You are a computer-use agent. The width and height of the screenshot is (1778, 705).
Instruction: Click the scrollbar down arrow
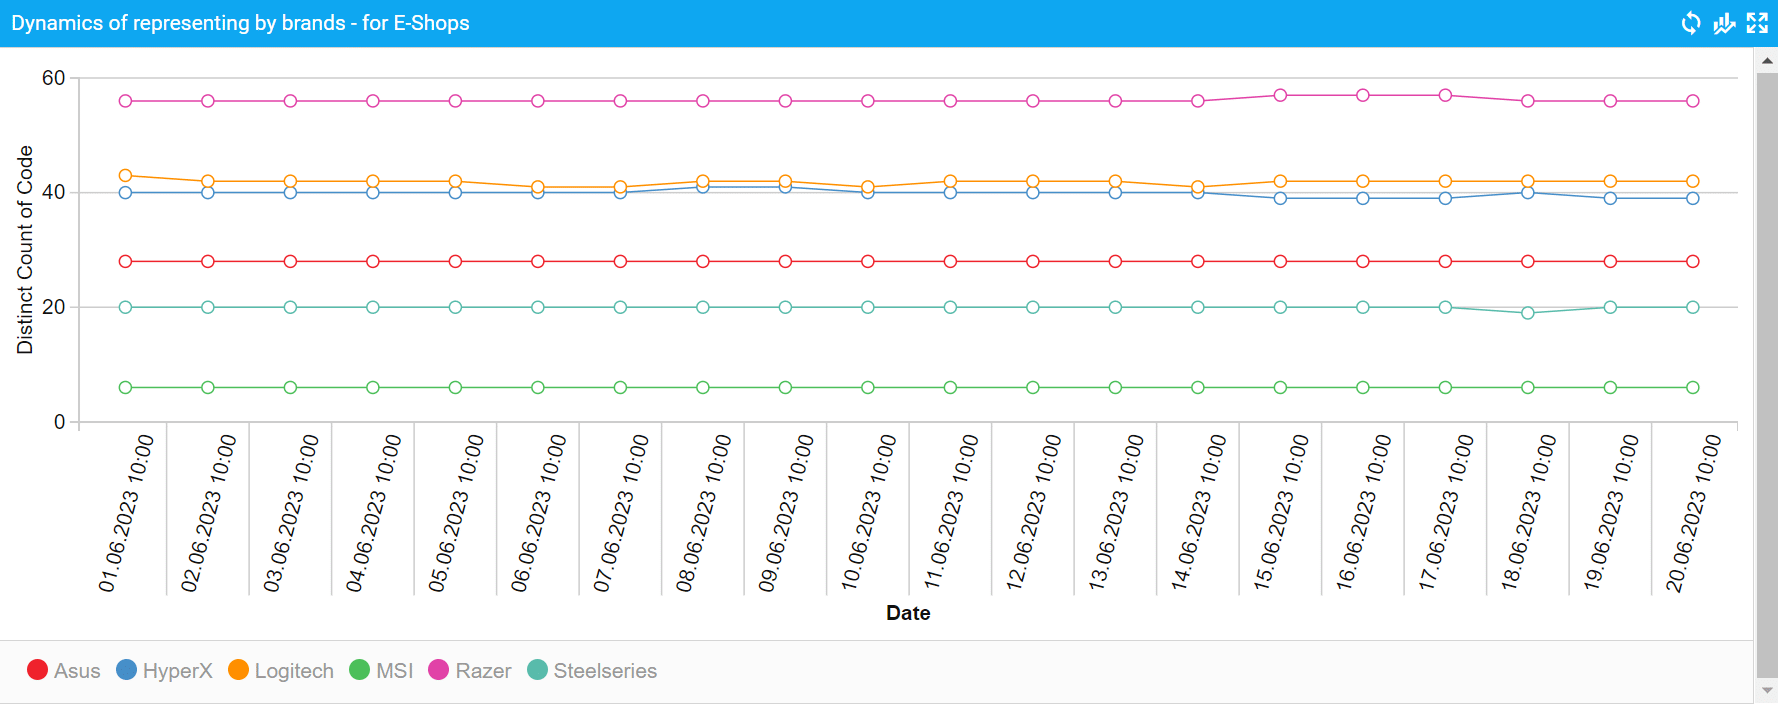(x=1767, y=690)
